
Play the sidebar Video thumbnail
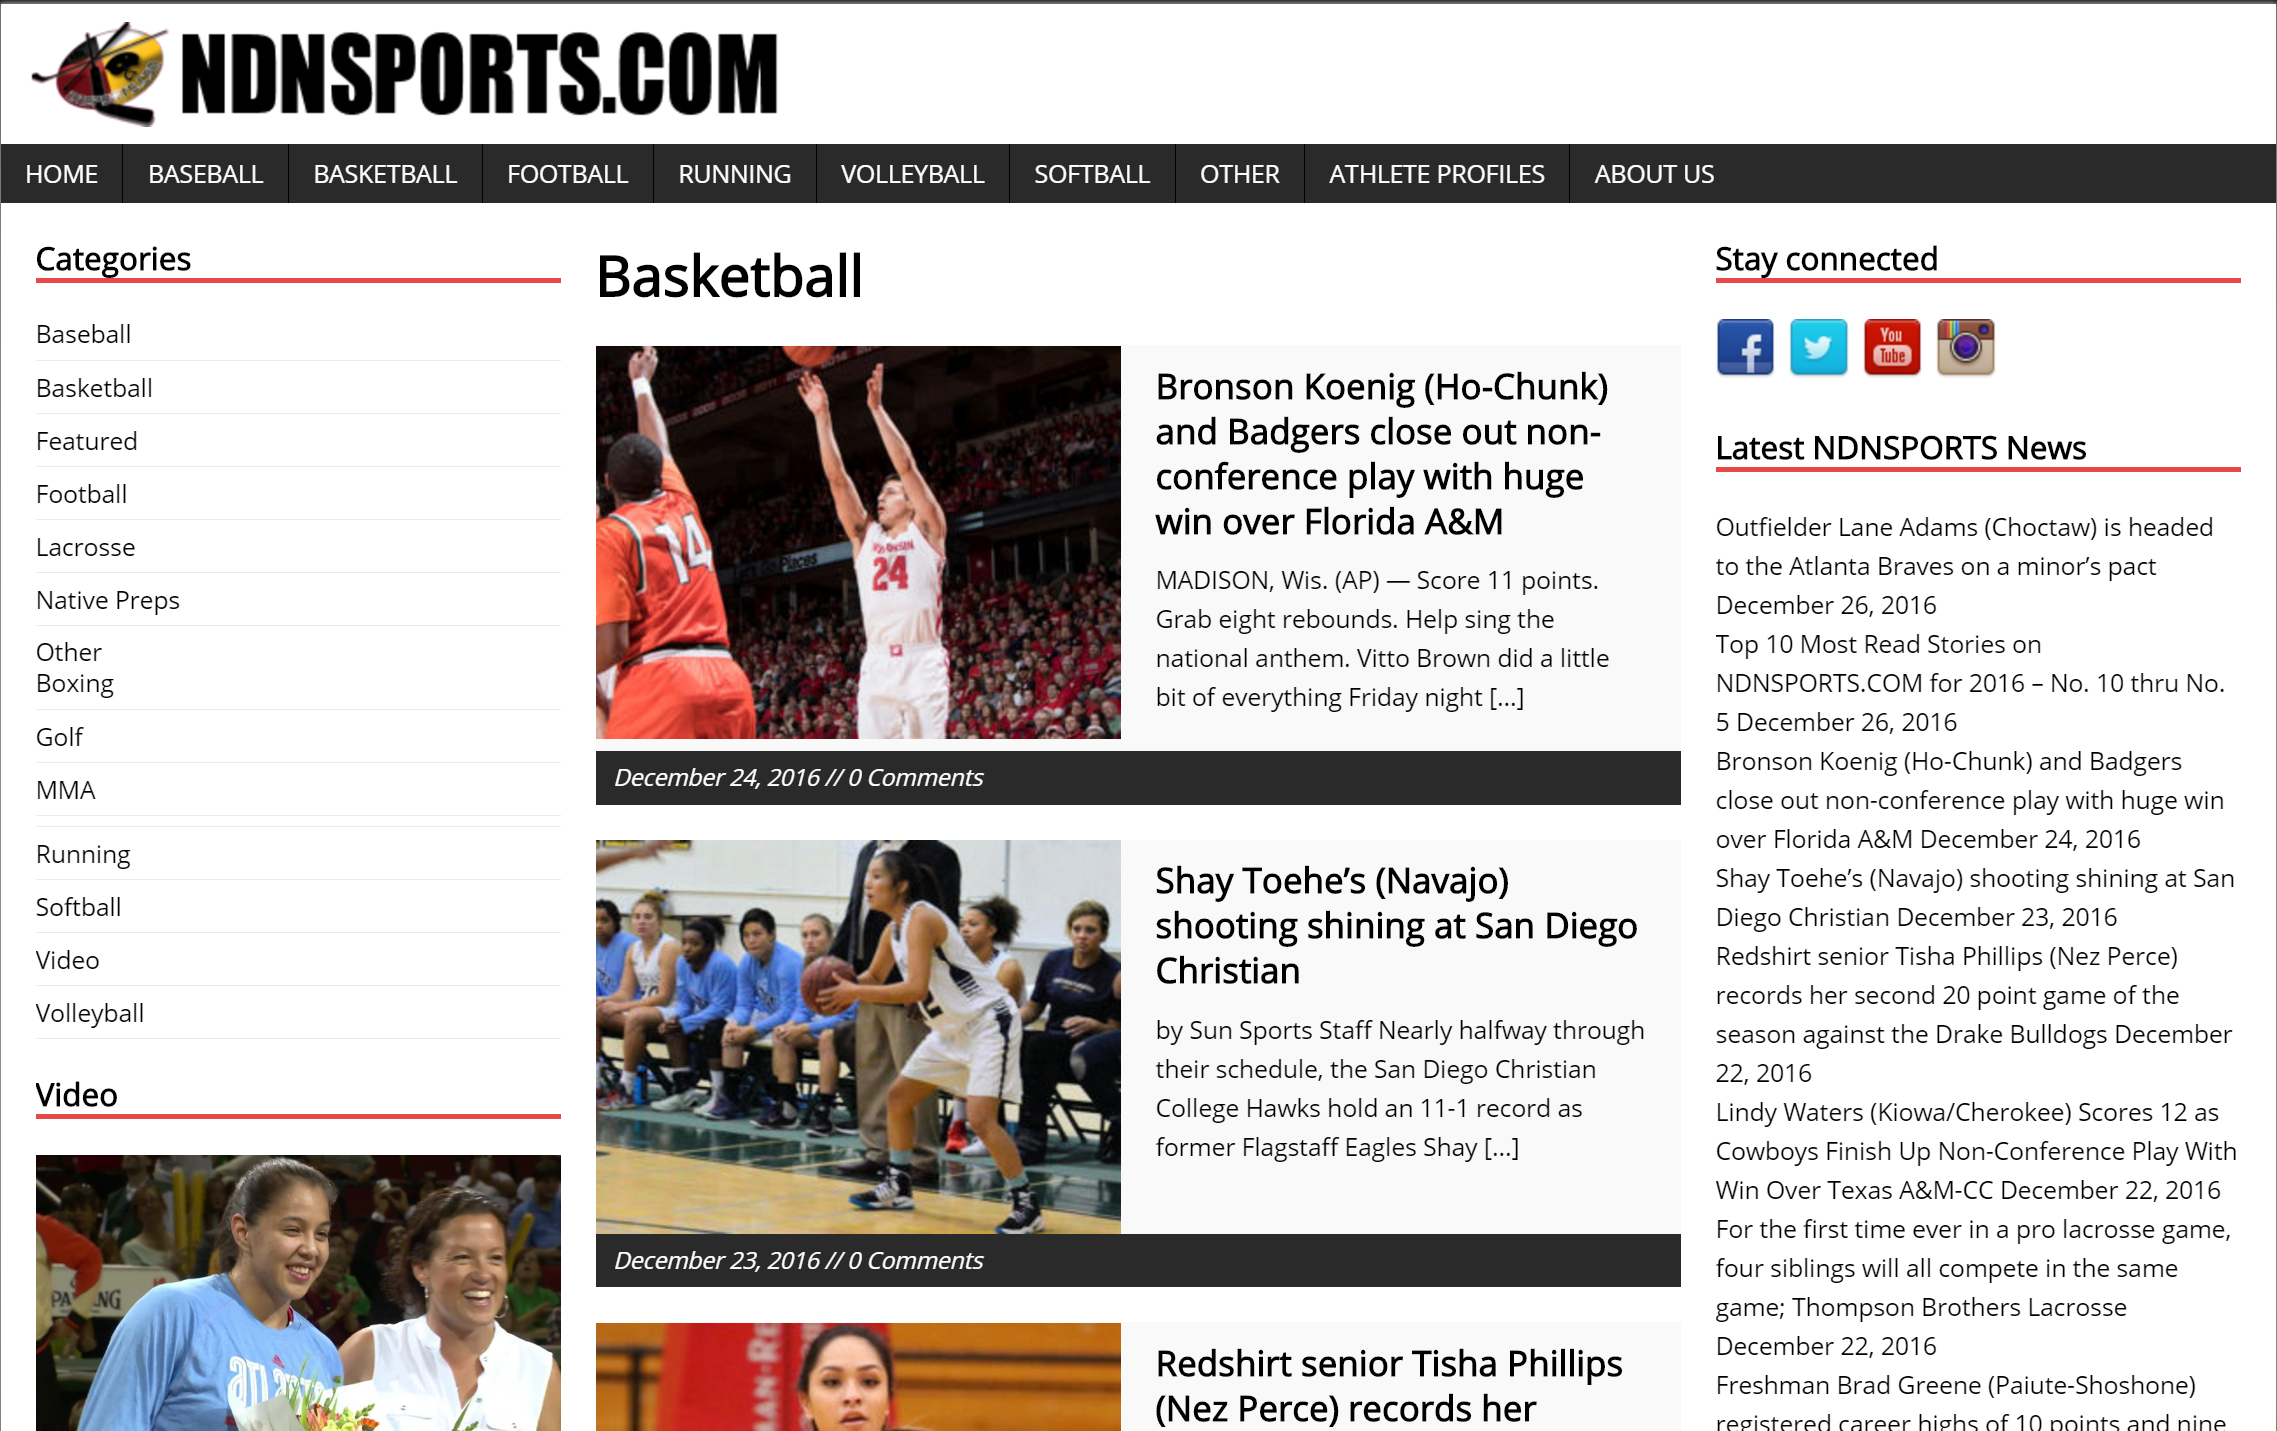(298, 1293)
